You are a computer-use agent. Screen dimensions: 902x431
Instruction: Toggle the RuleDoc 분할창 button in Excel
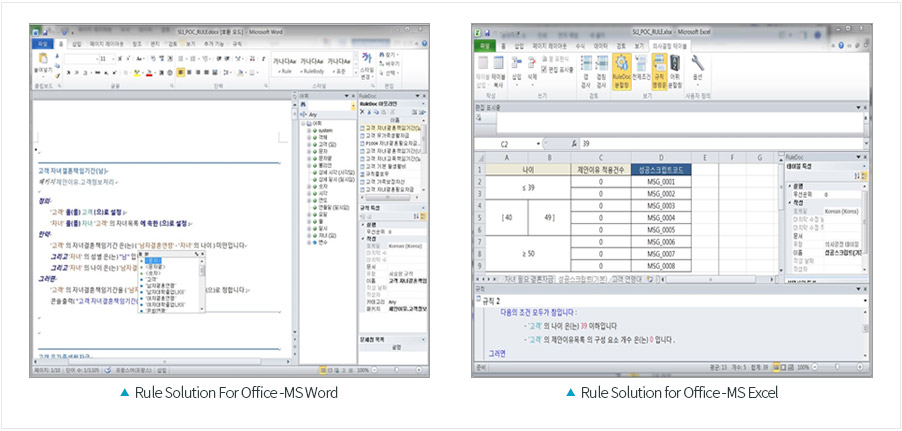(x=621, y=71)
